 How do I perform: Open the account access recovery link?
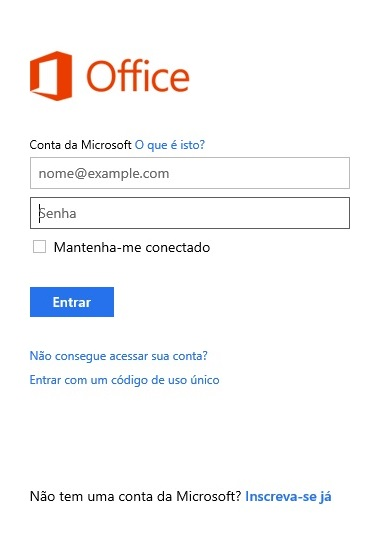click(x=119, y=356)
